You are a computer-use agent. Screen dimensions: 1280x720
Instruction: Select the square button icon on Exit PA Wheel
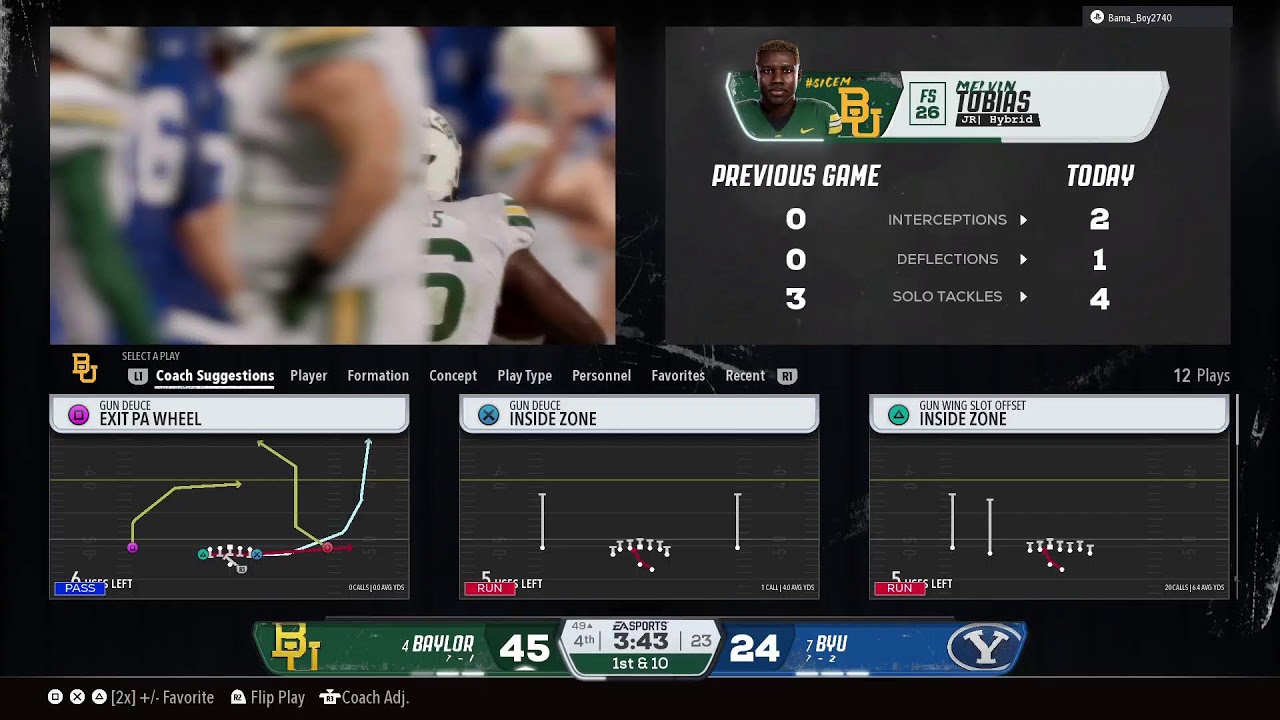pos(78,414)
